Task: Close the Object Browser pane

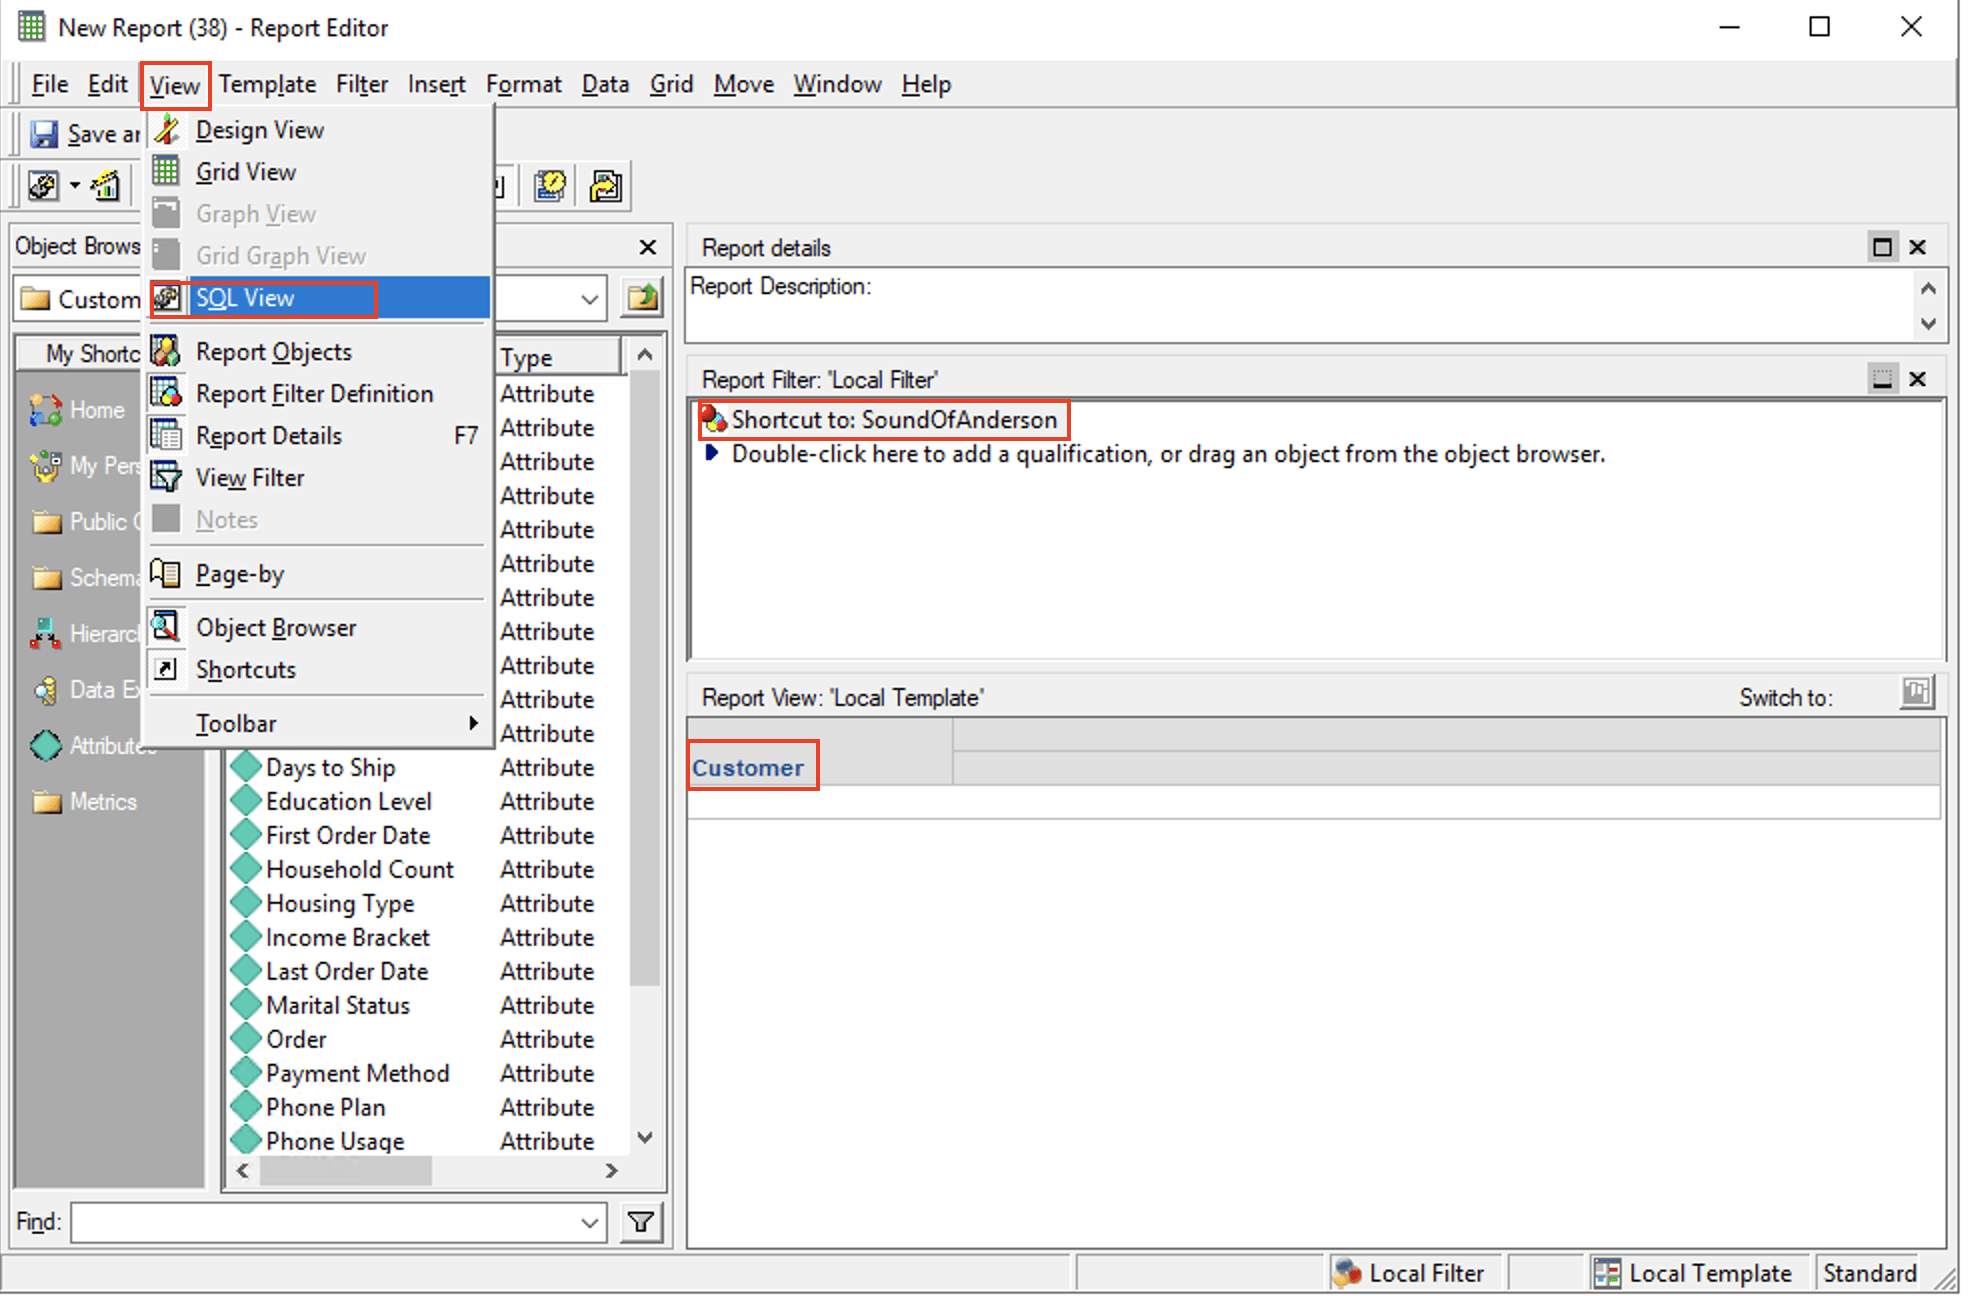Action: tap(647, 247)
